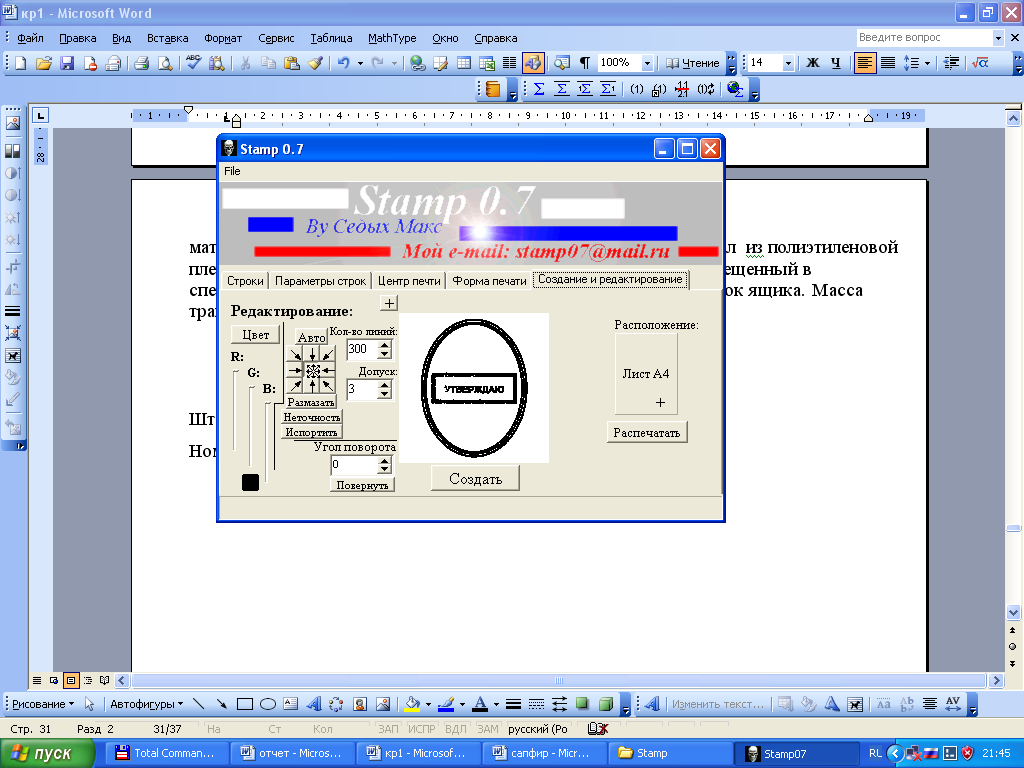
Task: Toggle paragraph marks pilcrow icon
Action: click(x=585, y=63)
